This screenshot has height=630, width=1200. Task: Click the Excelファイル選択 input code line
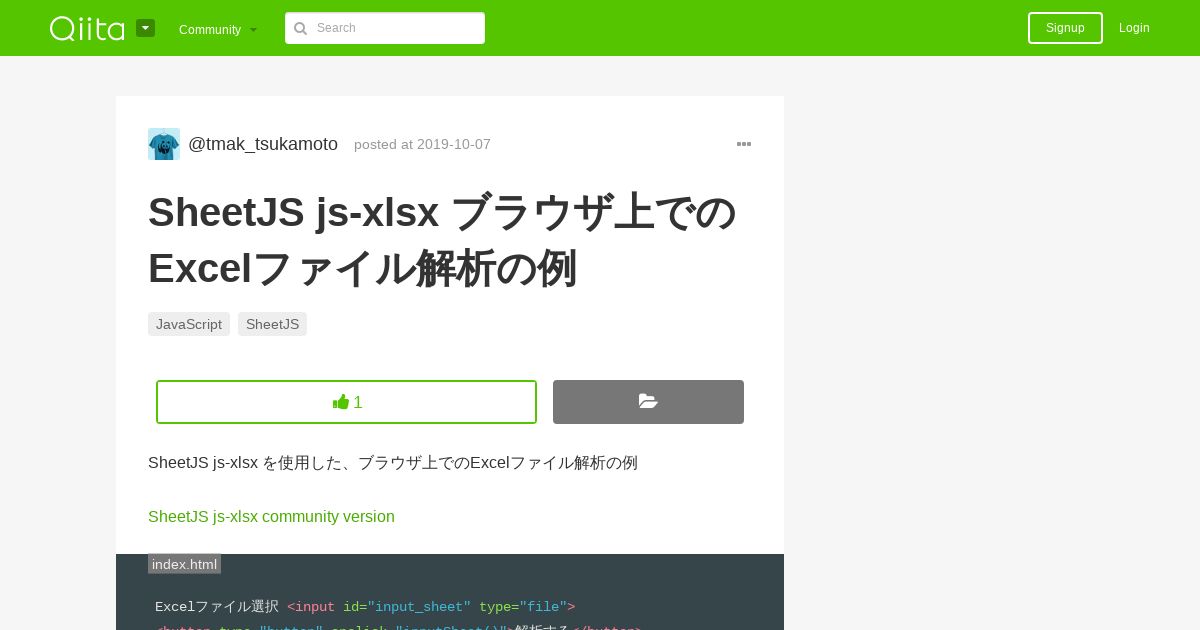tap(365, 607)
